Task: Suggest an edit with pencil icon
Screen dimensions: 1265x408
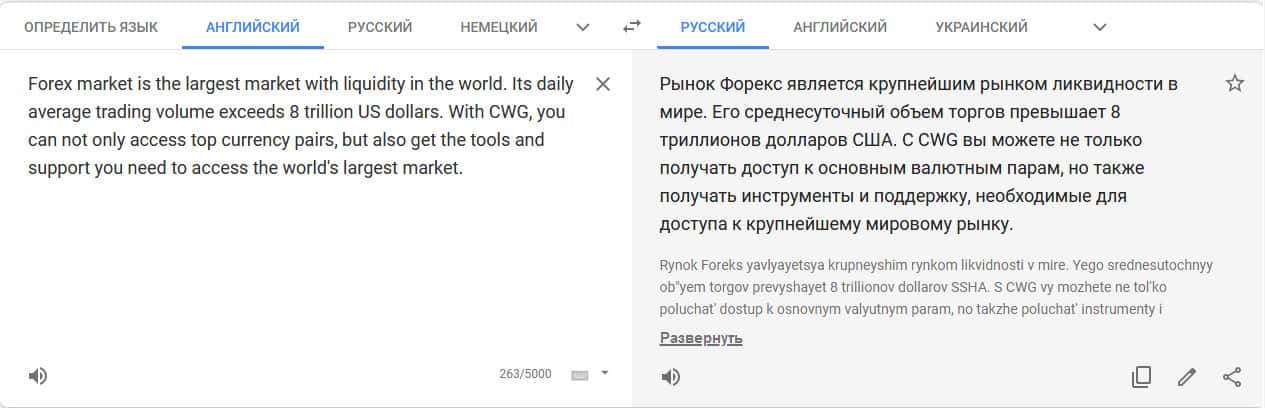Action: (1187, 376)
